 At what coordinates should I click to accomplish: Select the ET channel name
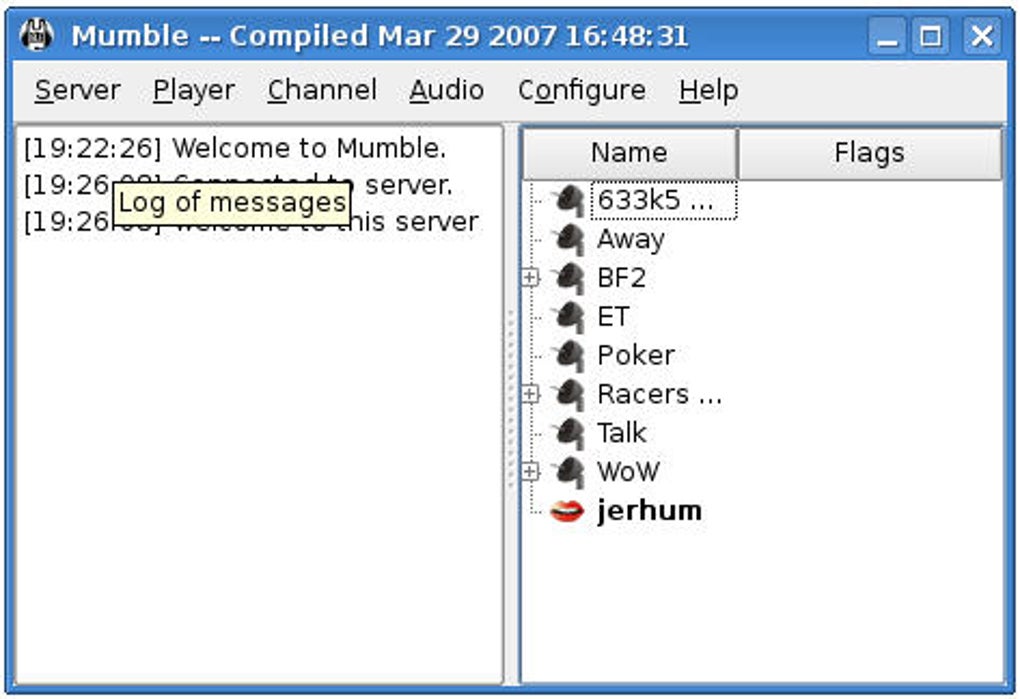coord(613,317)
